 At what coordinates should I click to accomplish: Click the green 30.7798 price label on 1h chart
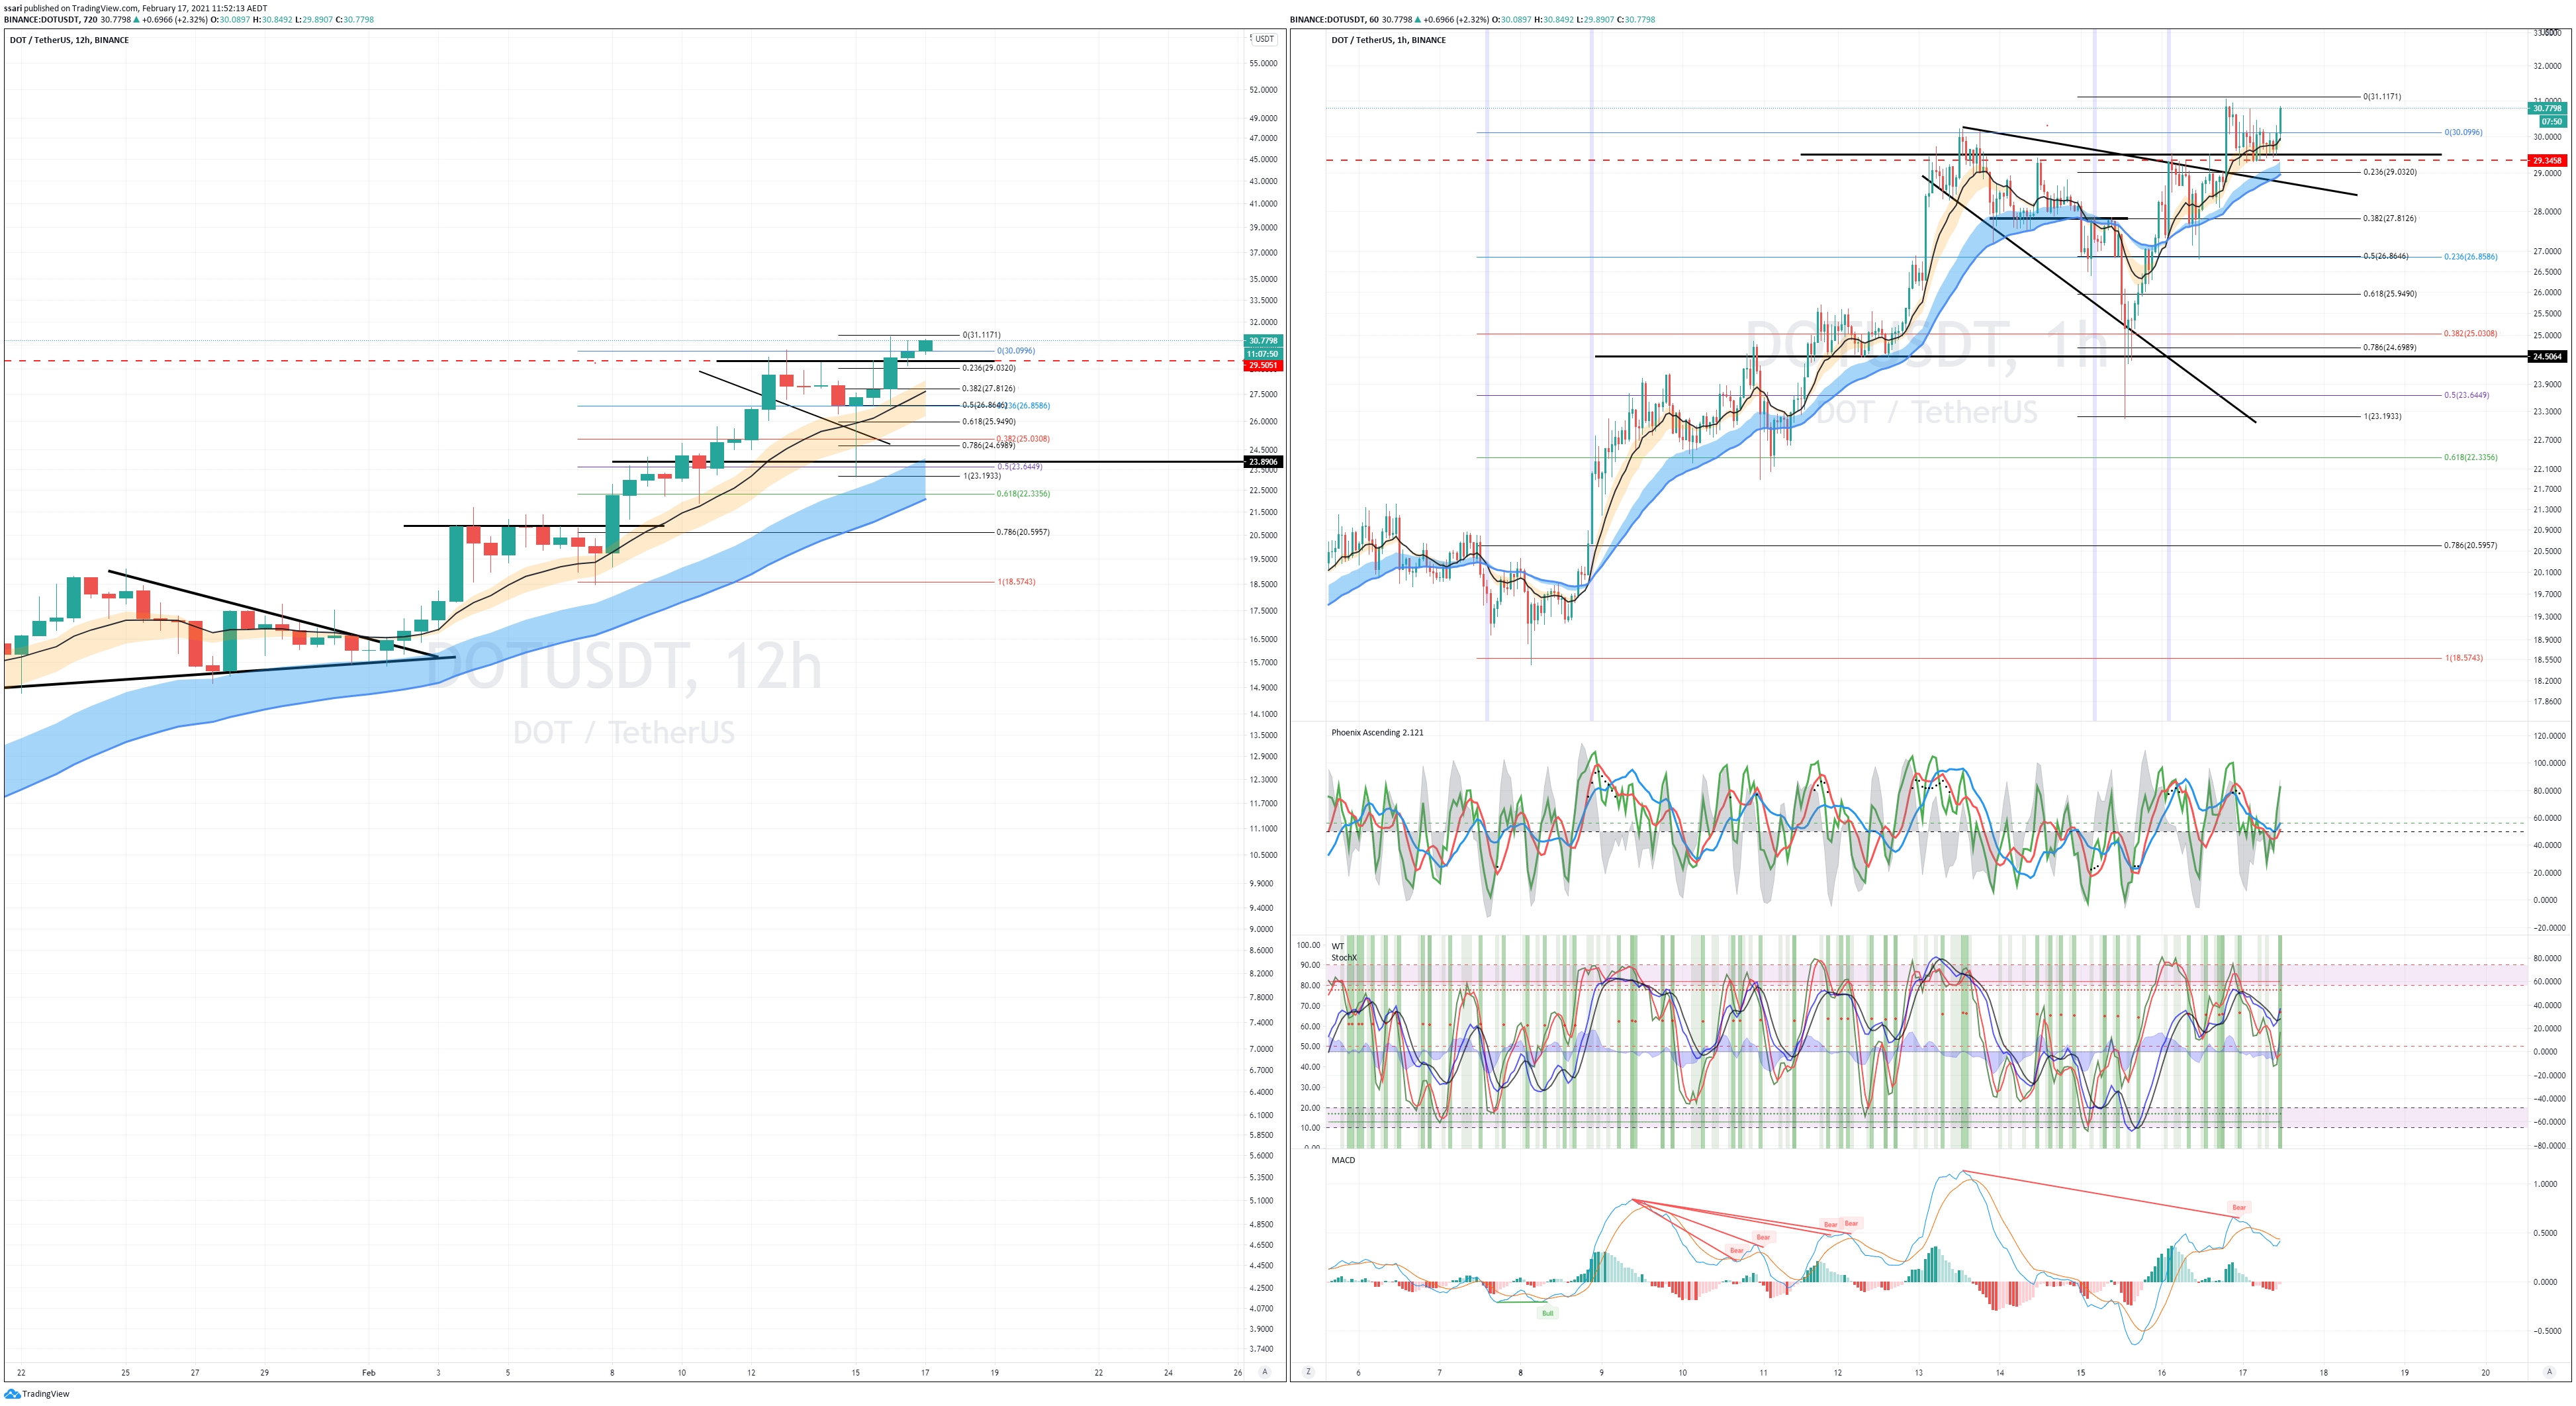click(x=2546, y=109)
